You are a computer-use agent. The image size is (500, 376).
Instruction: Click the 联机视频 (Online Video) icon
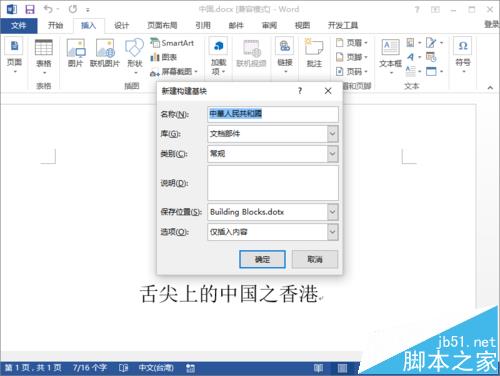[251, 53]
